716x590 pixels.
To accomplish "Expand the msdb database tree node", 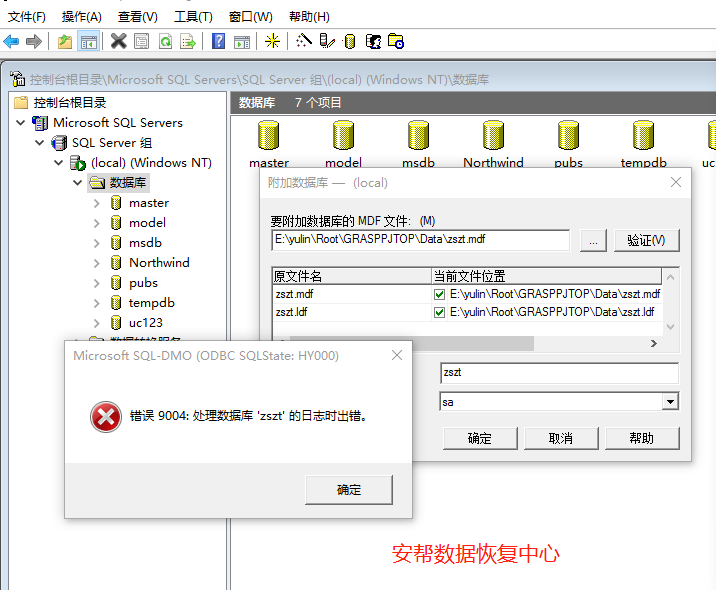I will click(96, 243).
